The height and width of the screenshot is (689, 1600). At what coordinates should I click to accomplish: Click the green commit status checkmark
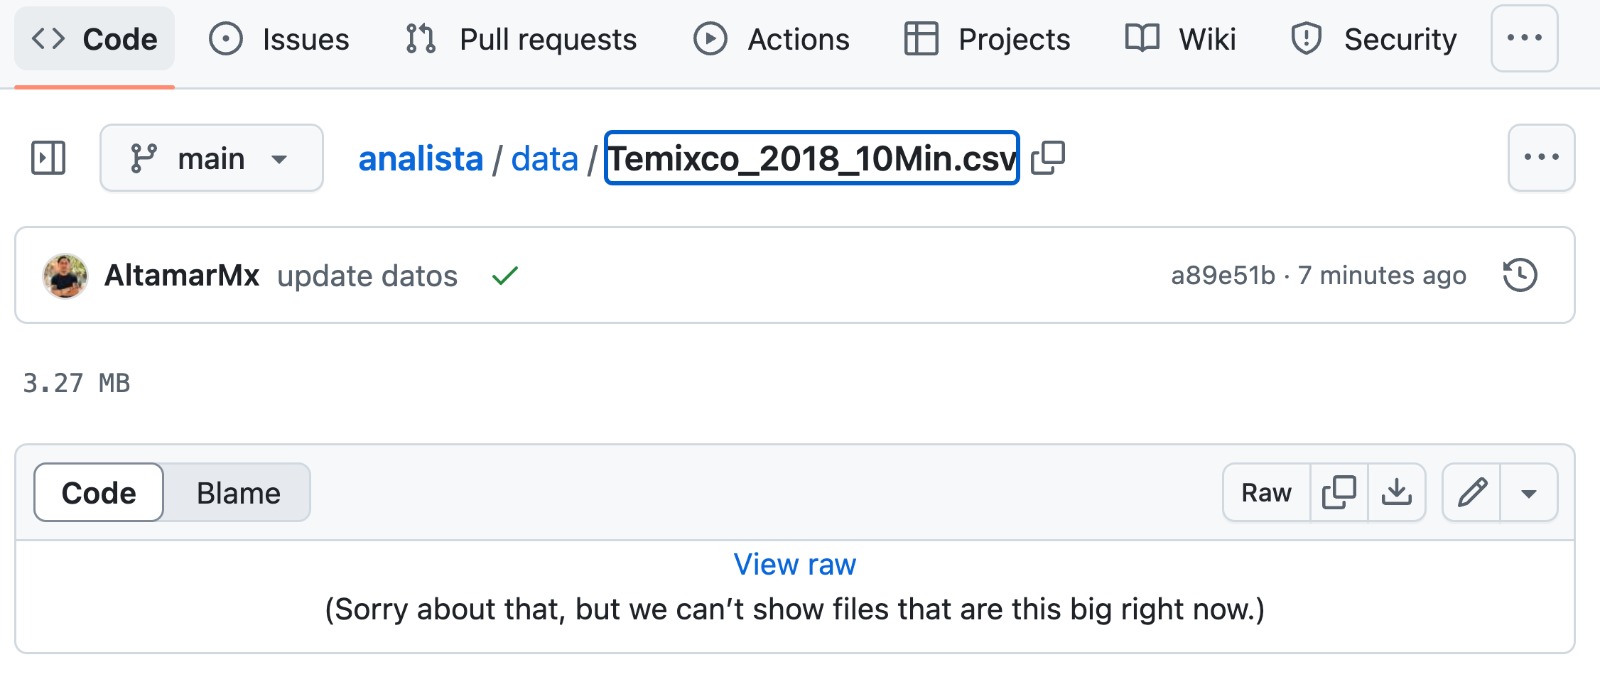505,276
